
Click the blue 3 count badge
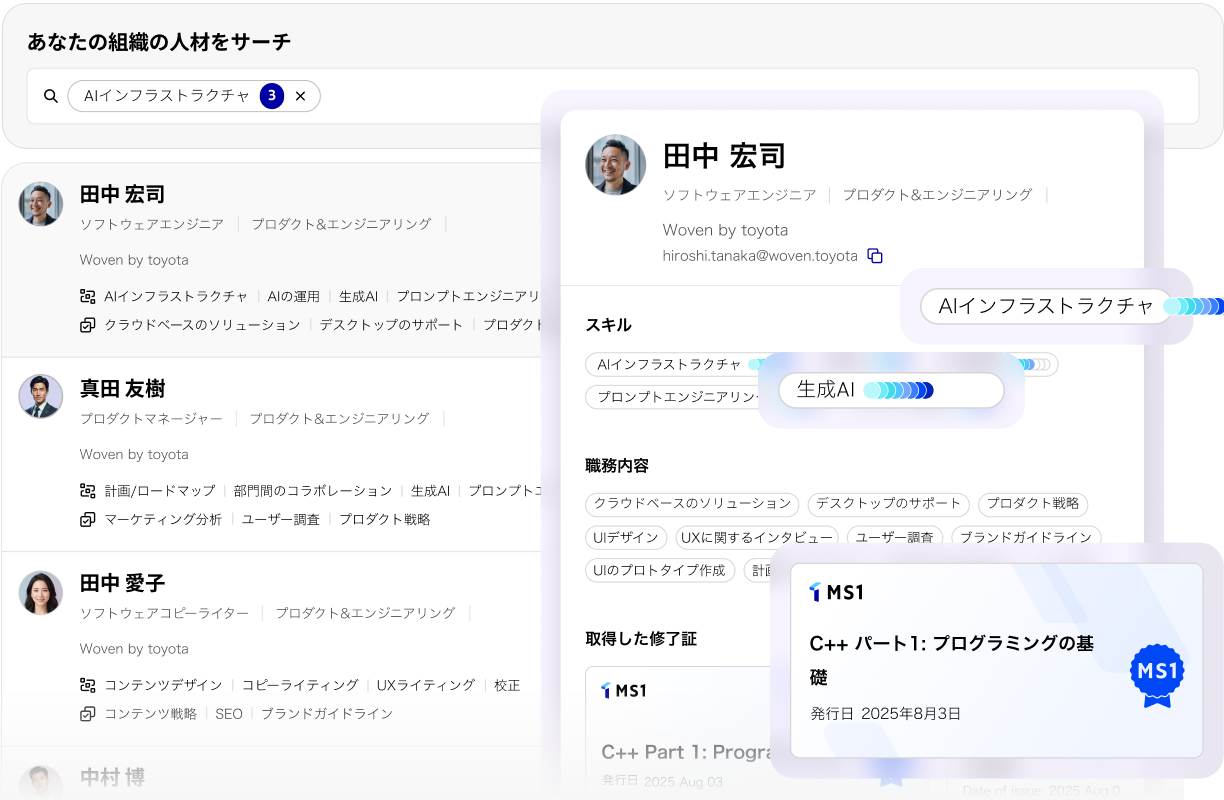pyautogui.click(x=272, y=96)
